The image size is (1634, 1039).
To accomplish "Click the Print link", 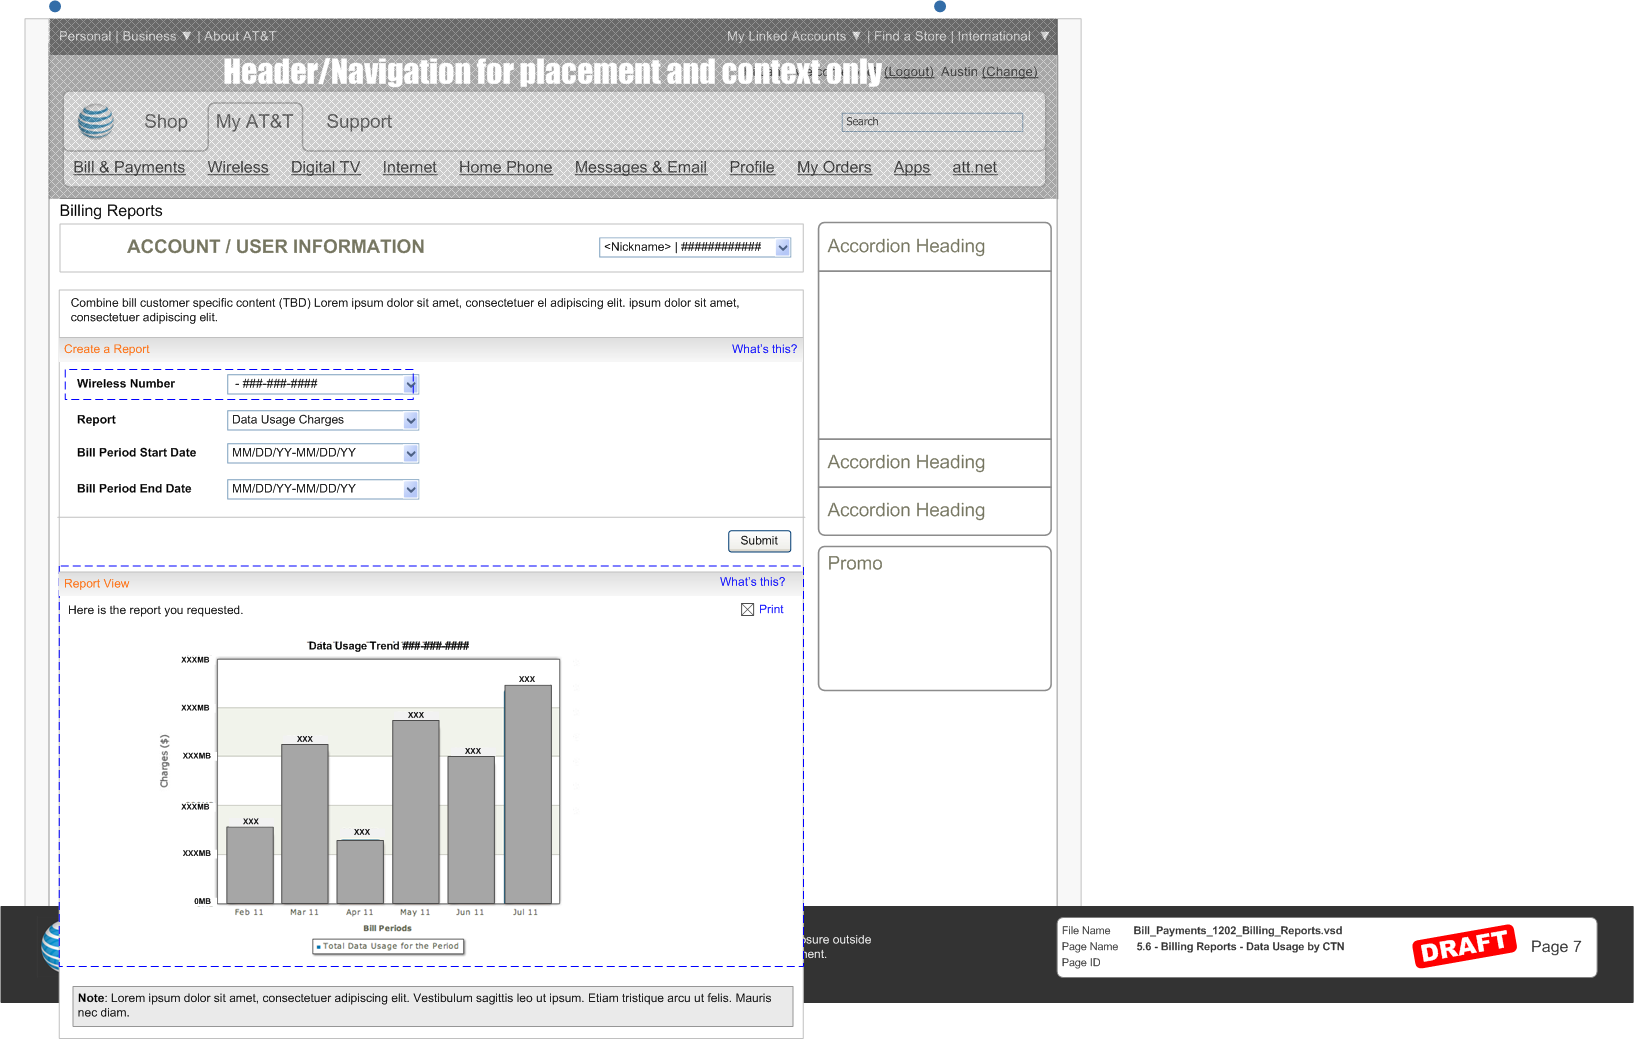I will pos(771,609).
